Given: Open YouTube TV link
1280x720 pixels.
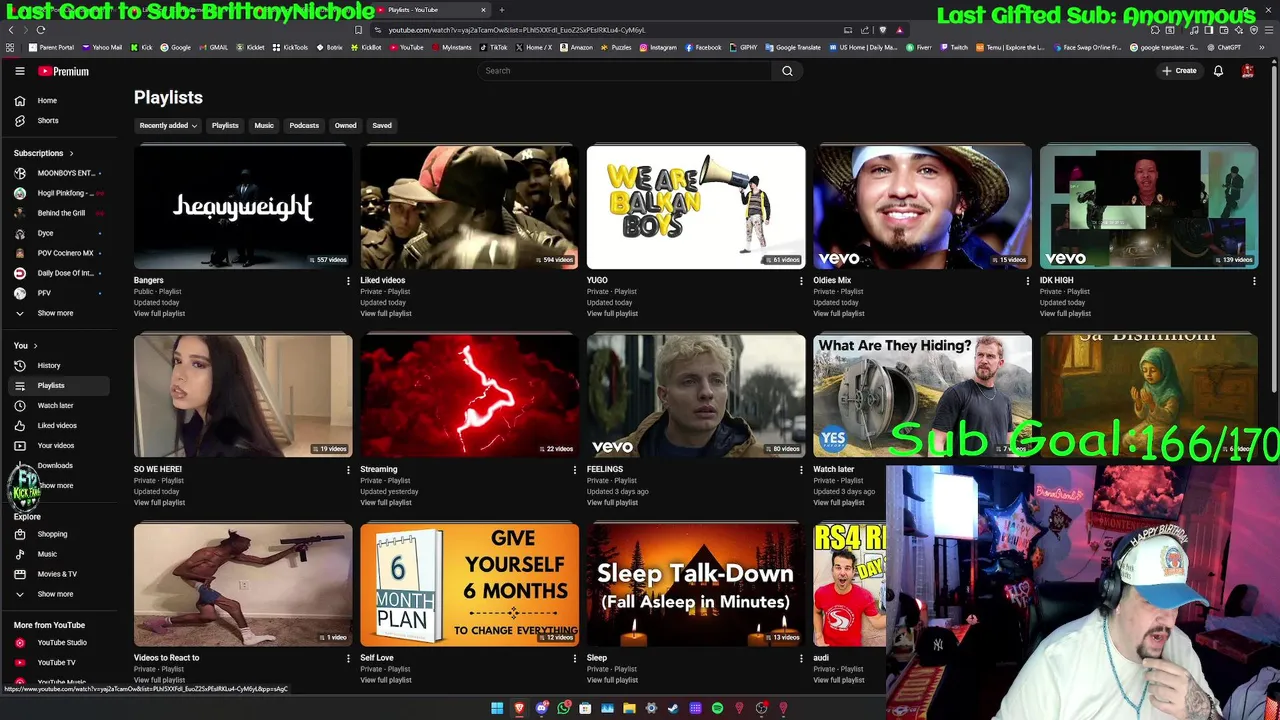Looking at the screenshot, I should click(60, 662).
